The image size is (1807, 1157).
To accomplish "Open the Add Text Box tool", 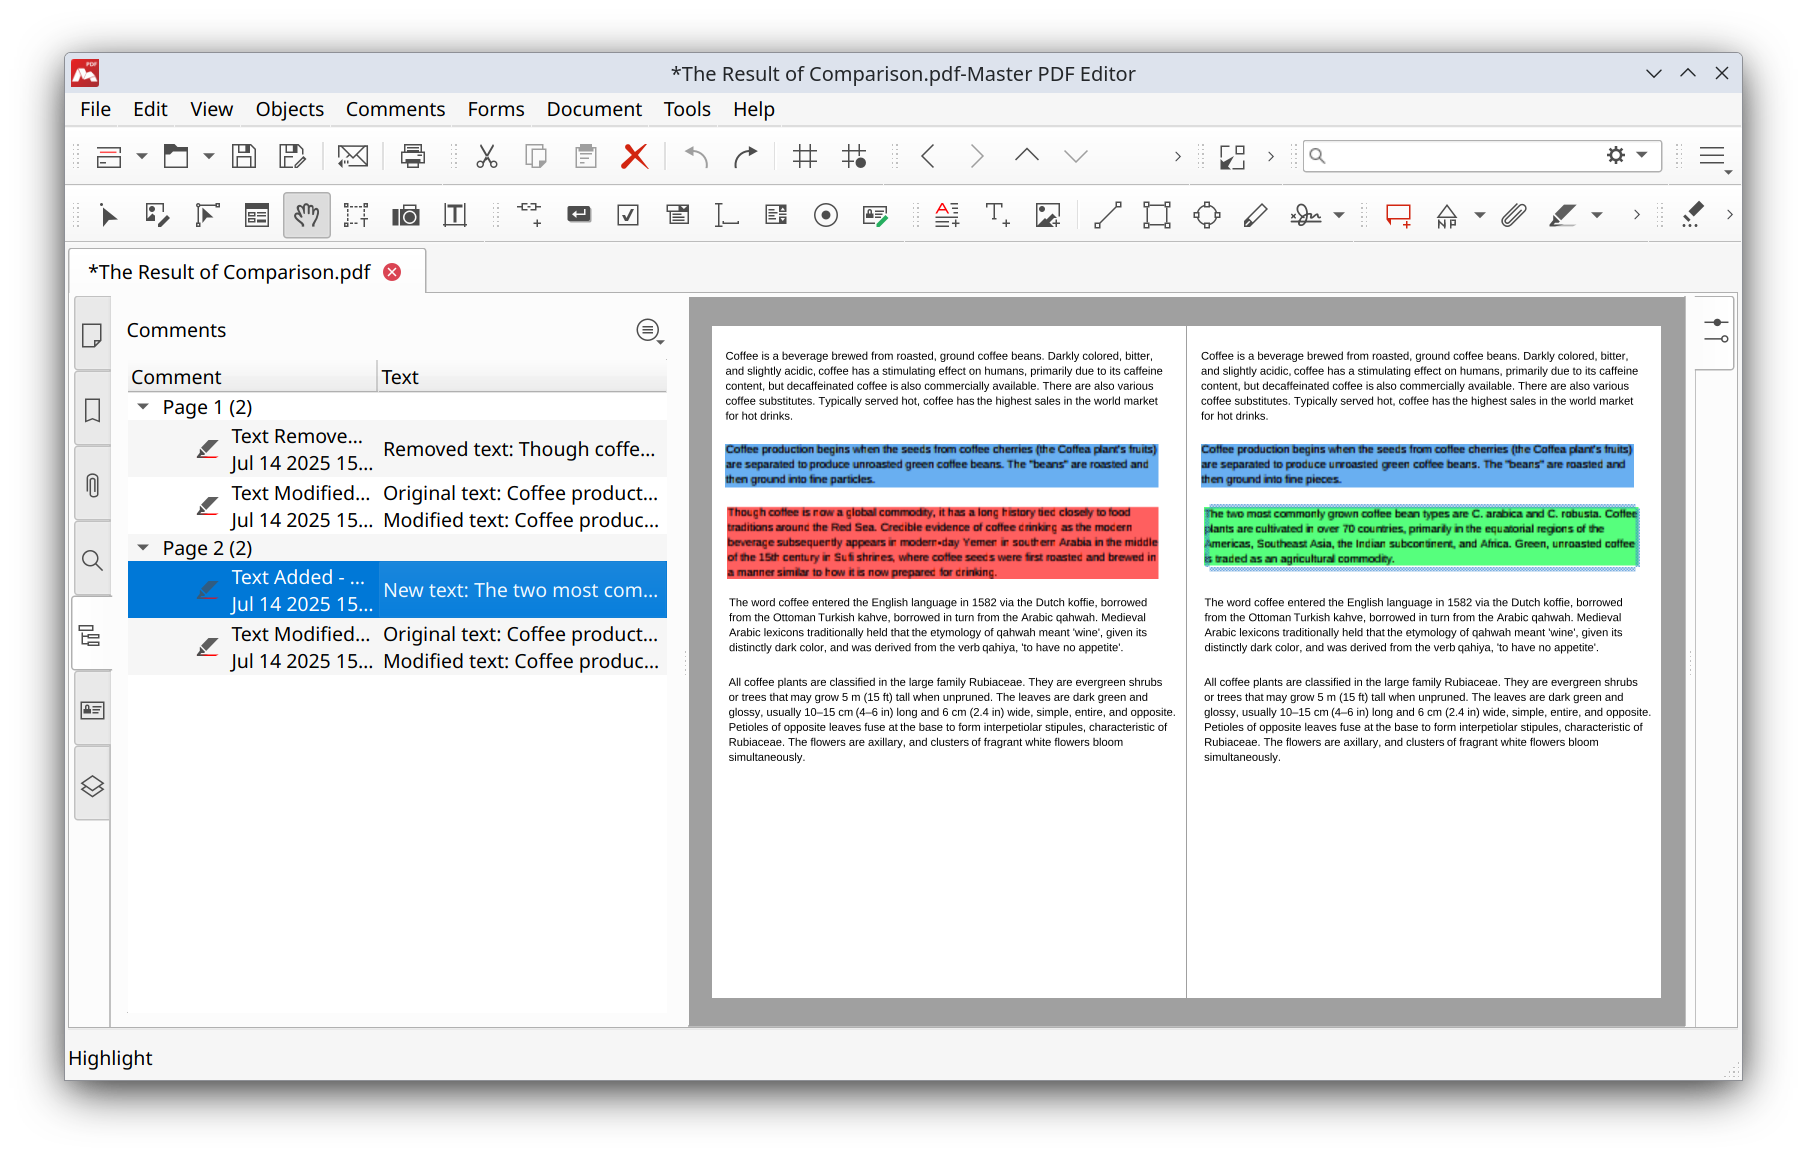I will point(997,215).
